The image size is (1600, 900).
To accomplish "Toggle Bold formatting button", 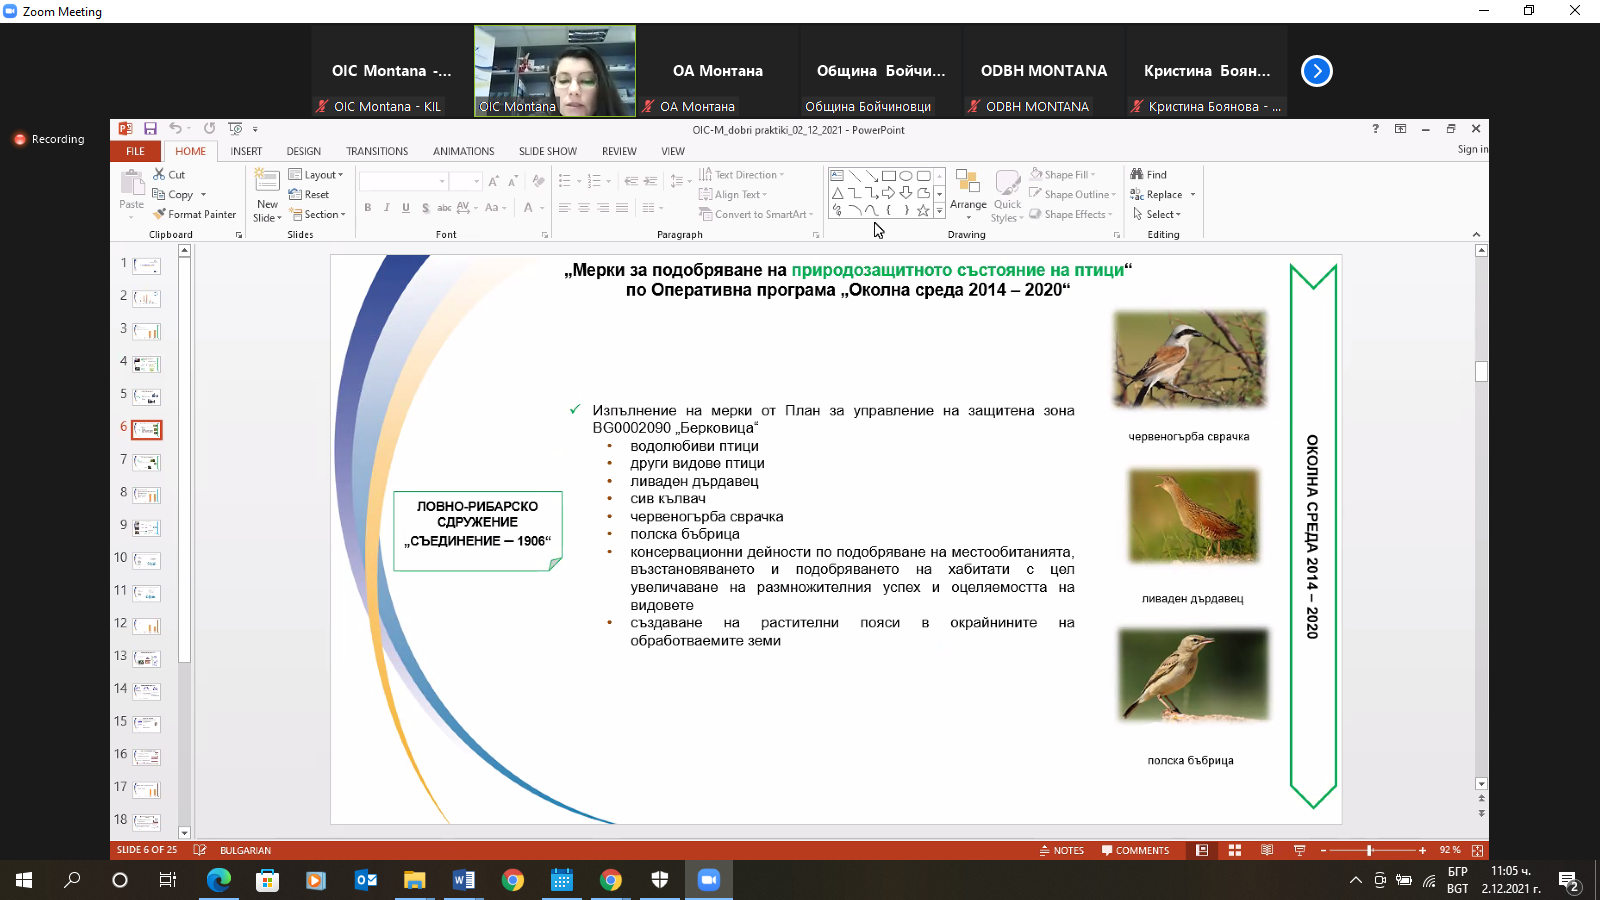I will 368,208.
